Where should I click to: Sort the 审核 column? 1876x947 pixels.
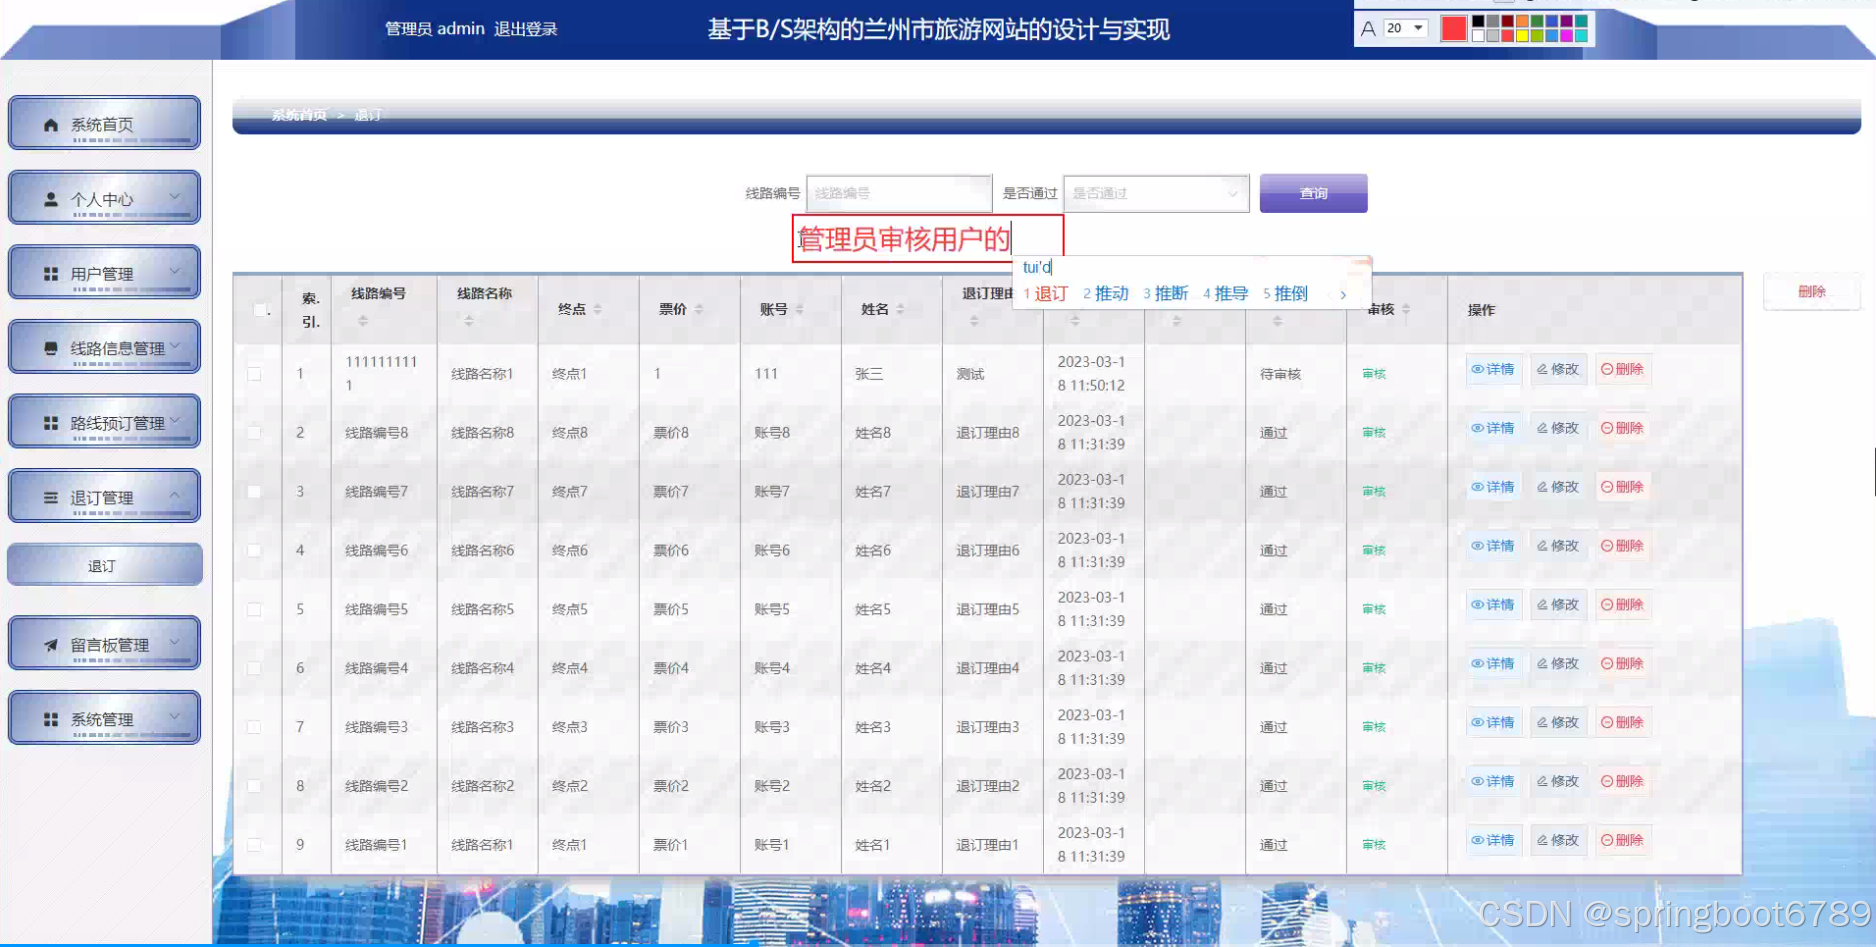1406,310
